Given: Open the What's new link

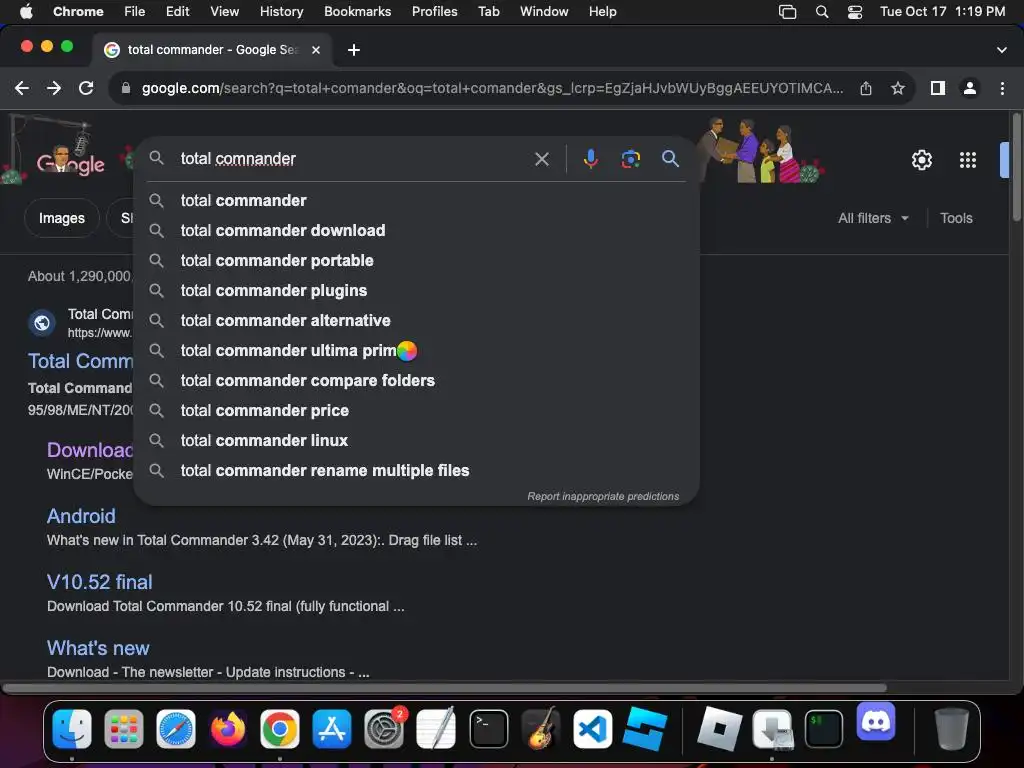Looking at the screenshot, I should click(98, 648).
